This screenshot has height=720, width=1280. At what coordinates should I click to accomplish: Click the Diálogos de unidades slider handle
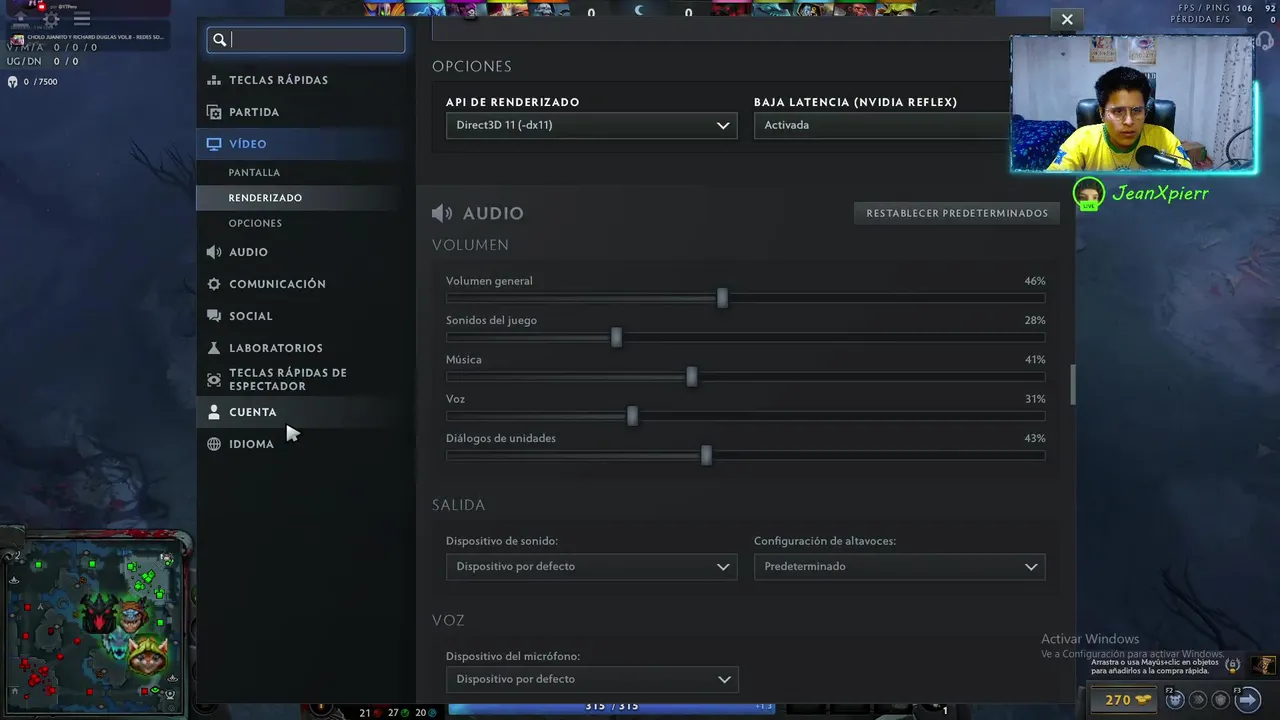point(706,456)
